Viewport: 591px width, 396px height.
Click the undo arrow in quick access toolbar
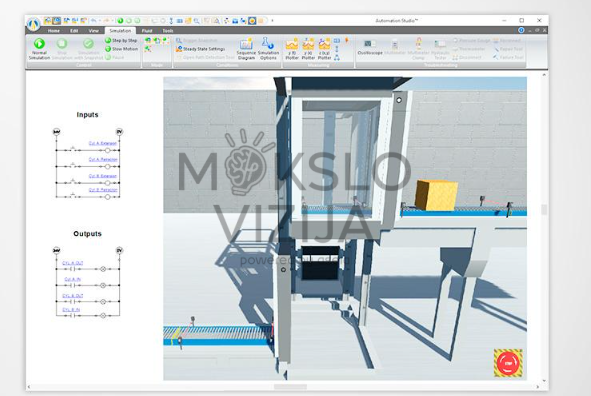[93, 21]
